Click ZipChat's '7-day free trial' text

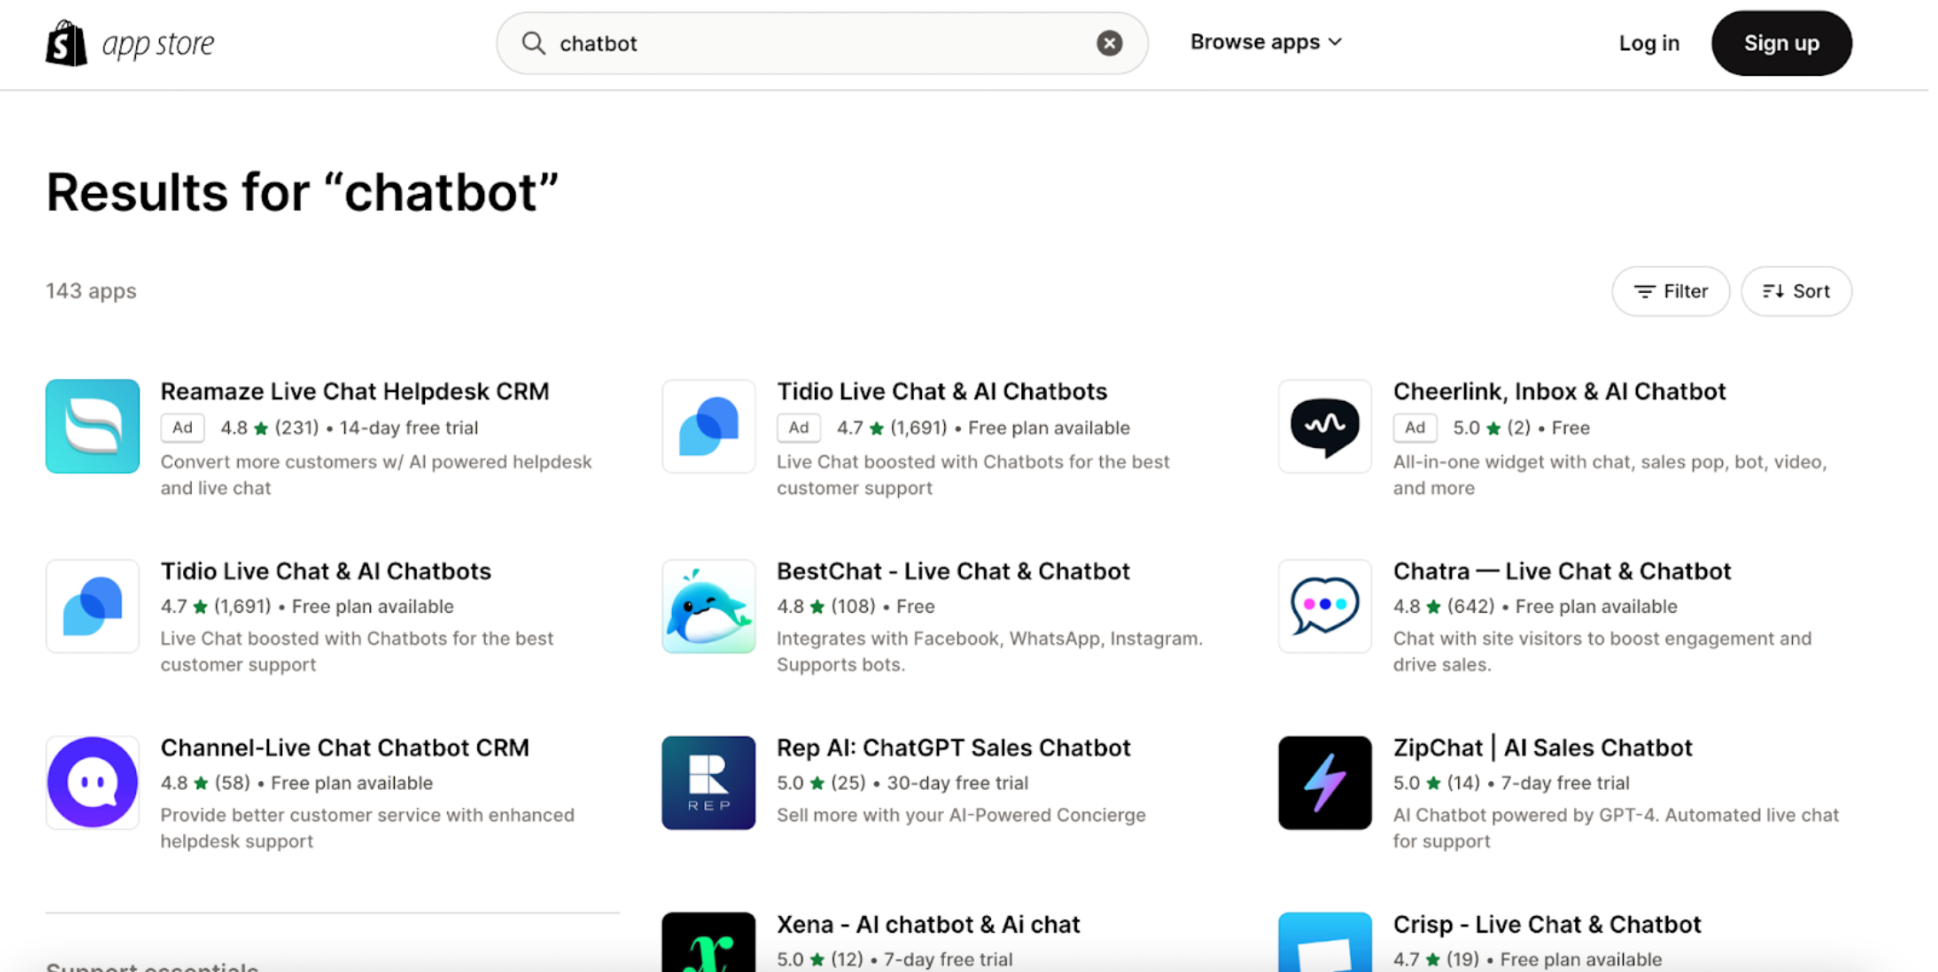pyautogui.click(x=1564, y=783)
